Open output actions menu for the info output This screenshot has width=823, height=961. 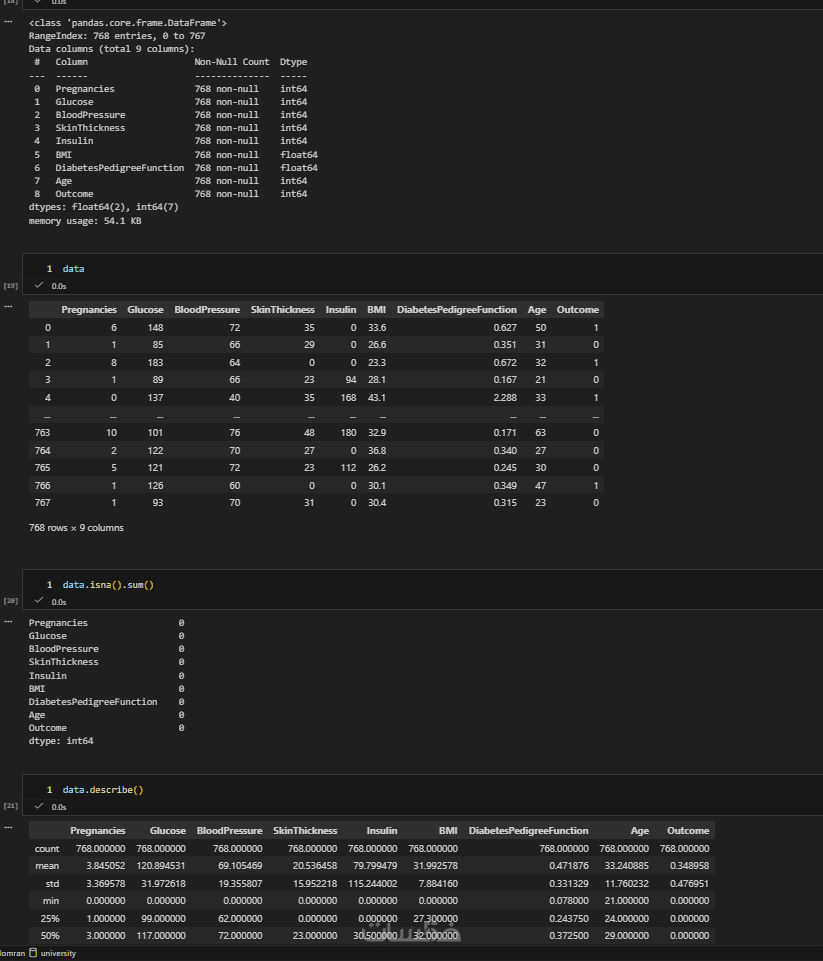pyautogui.click(x=8, y=21)
